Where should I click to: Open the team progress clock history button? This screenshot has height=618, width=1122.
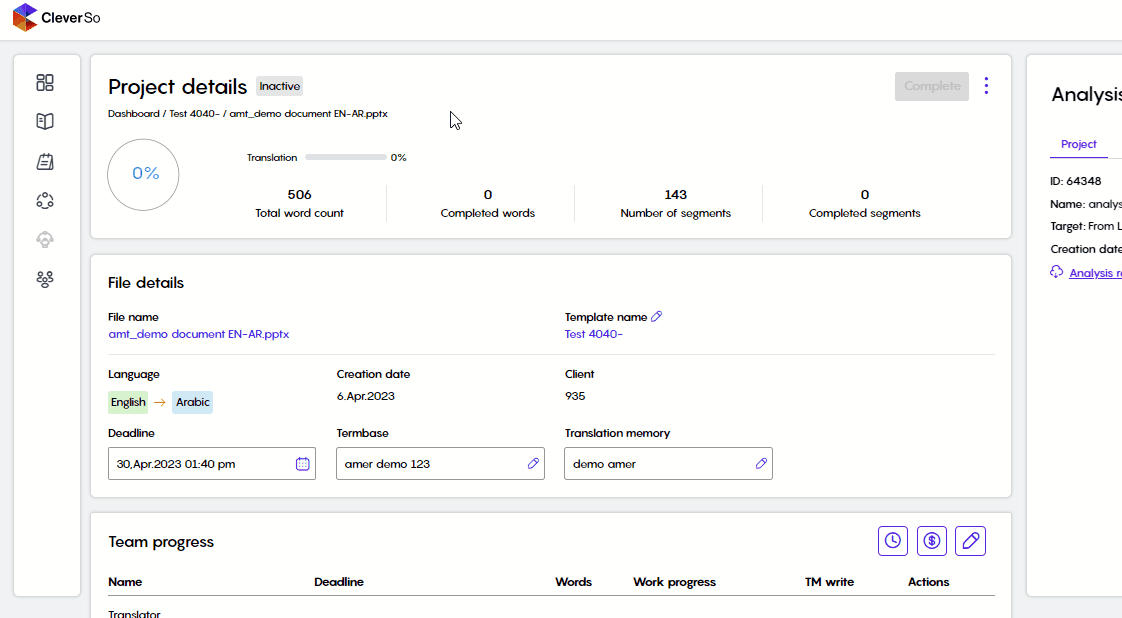893,541
